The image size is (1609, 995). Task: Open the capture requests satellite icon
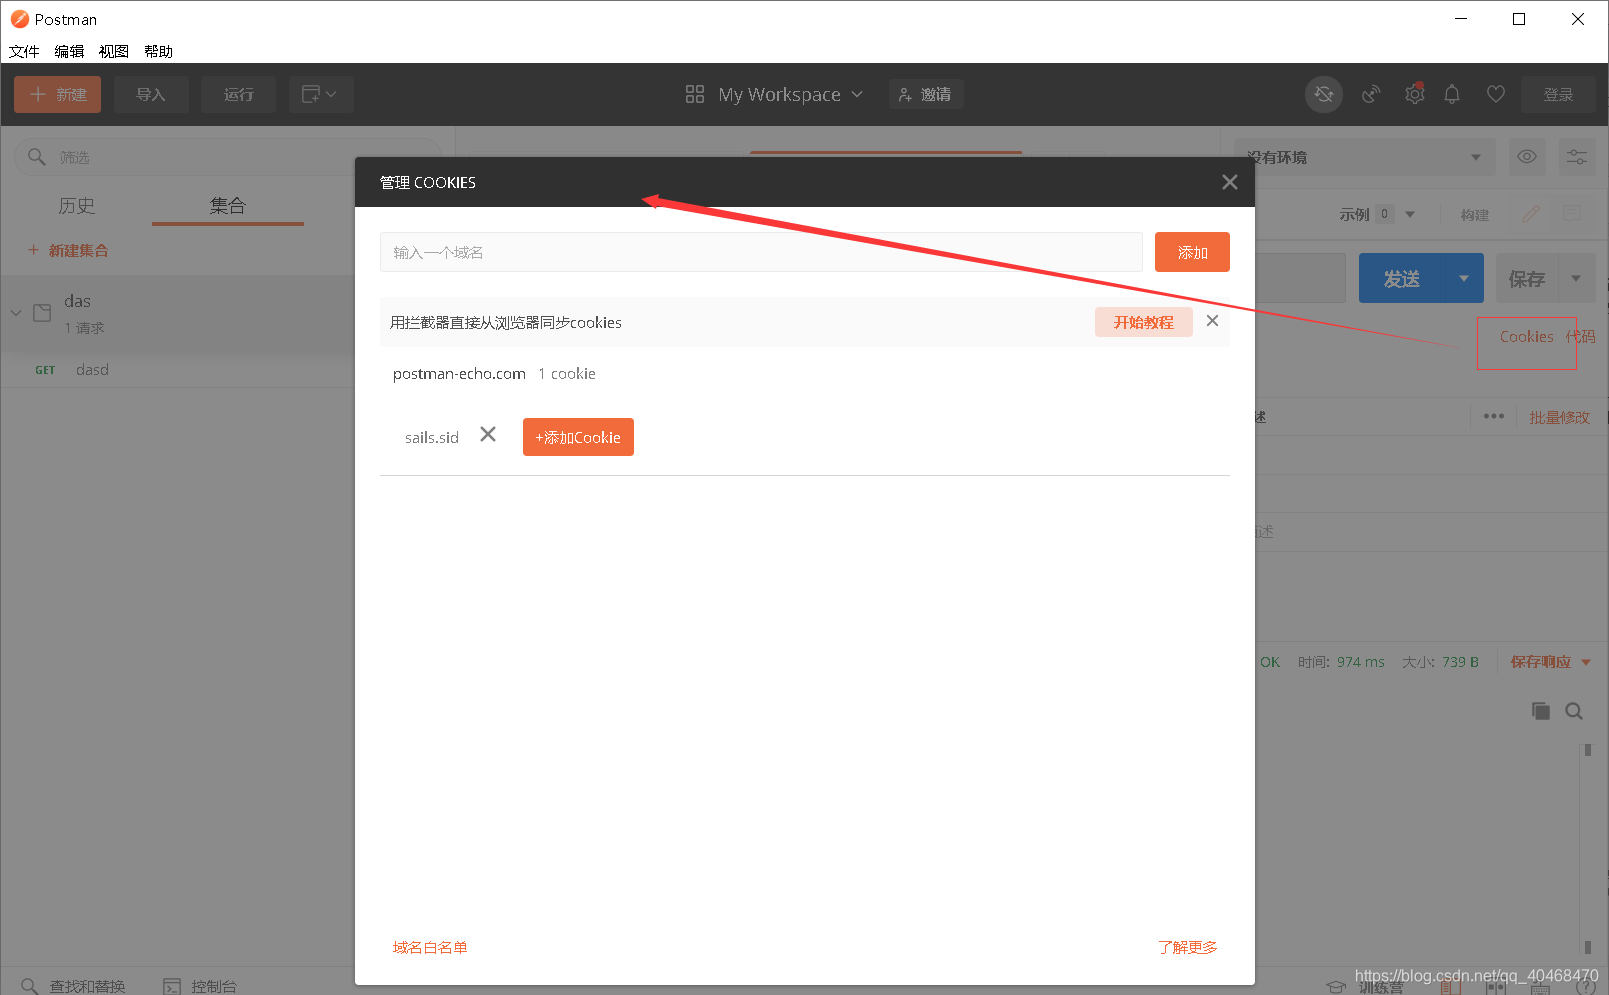[x=1371, y=94]
